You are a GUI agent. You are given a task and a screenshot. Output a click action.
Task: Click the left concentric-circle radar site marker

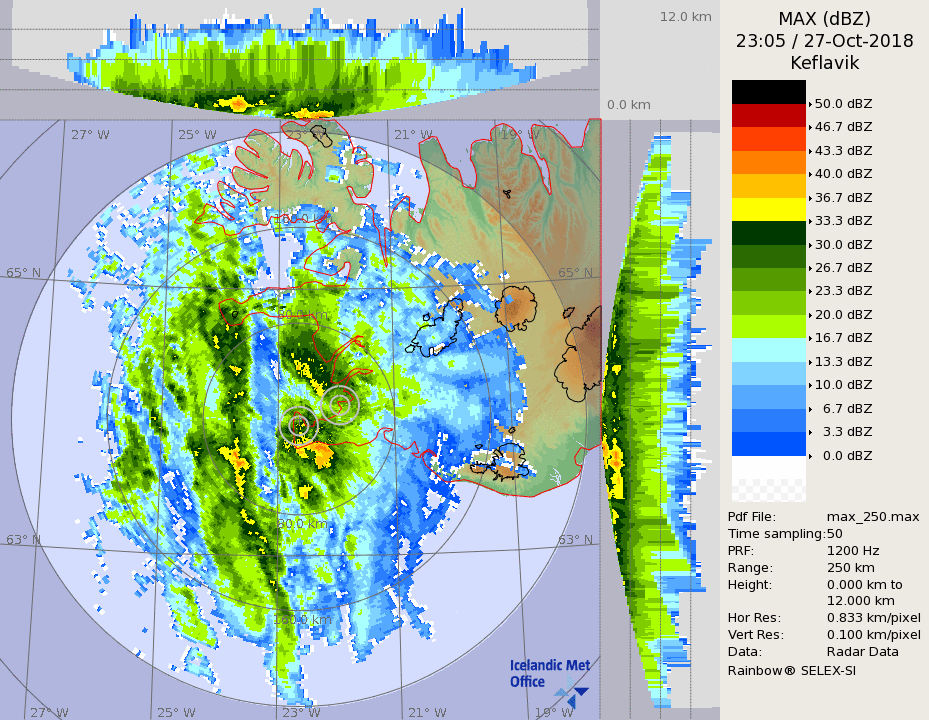[x=298, y=424]
